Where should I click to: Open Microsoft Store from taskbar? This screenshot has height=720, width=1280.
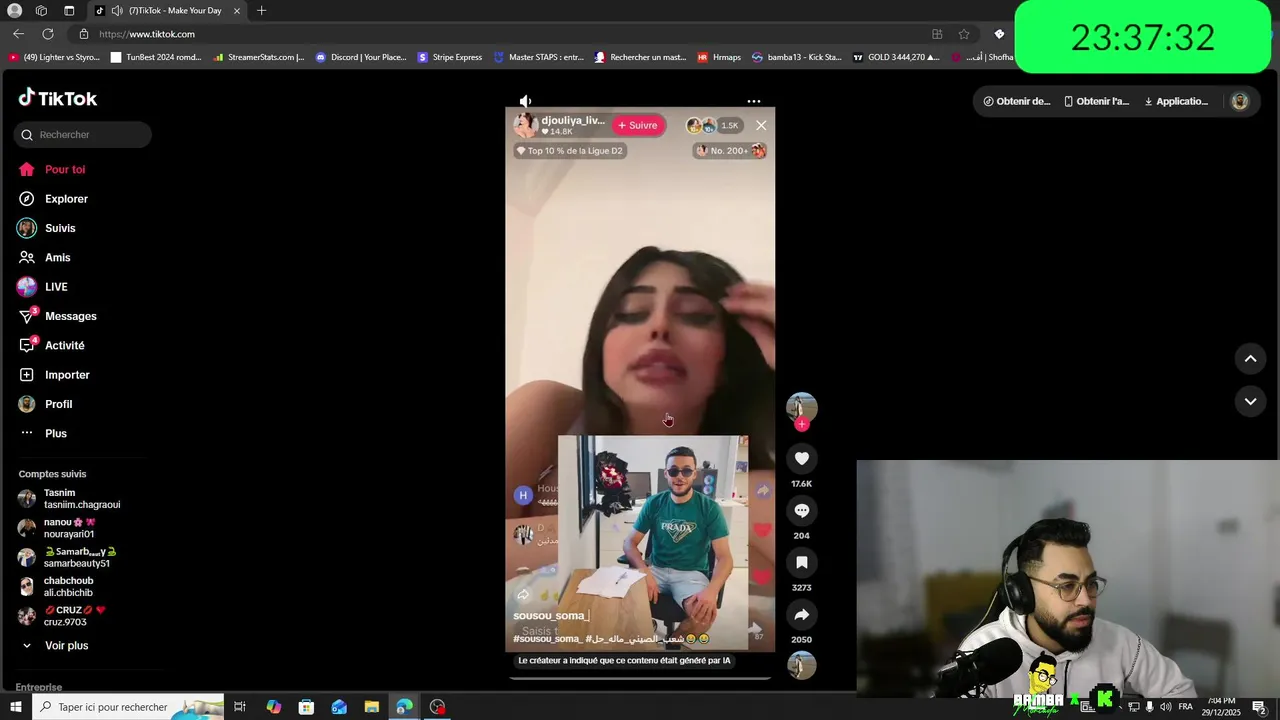pos(306,707)
